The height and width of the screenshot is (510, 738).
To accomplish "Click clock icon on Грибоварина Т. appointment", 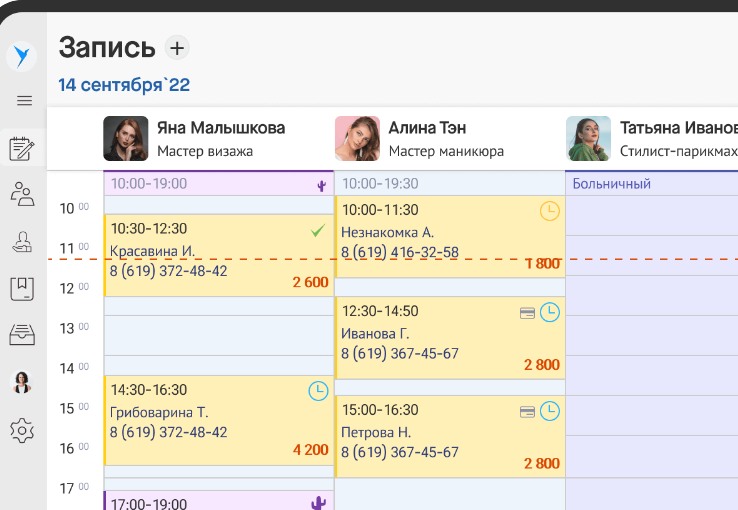I will tap(318, 391).
